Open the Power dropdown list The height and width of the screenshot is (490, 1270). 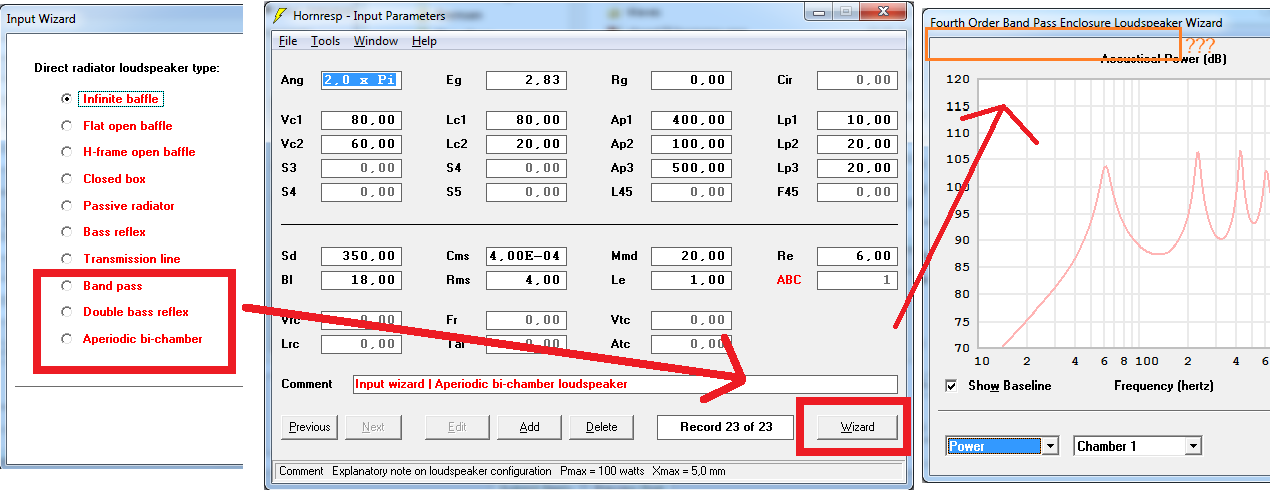[x=1049, y=446]
